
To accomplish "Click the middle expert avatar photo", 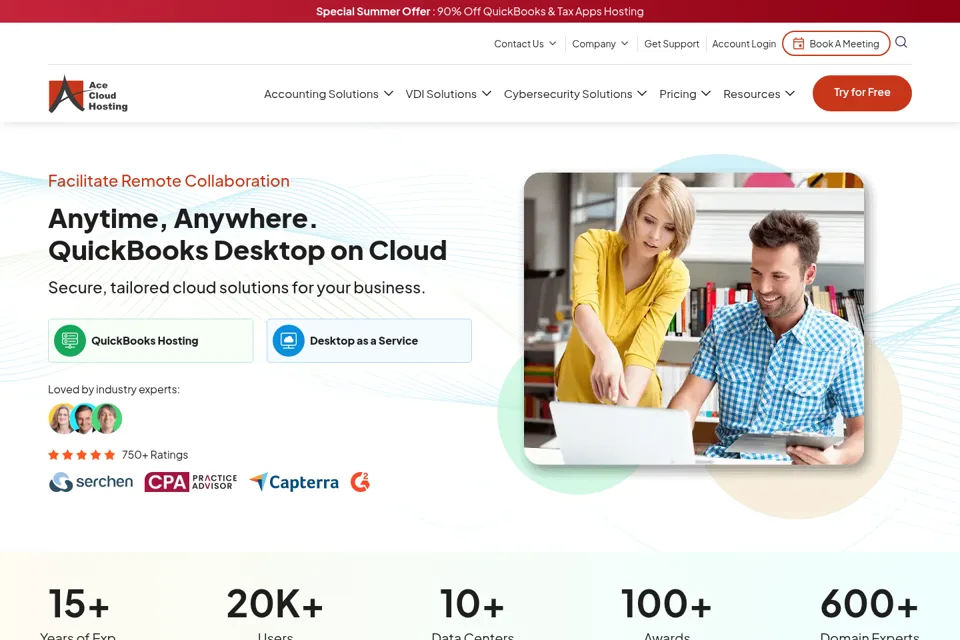I will pos(84,418).
